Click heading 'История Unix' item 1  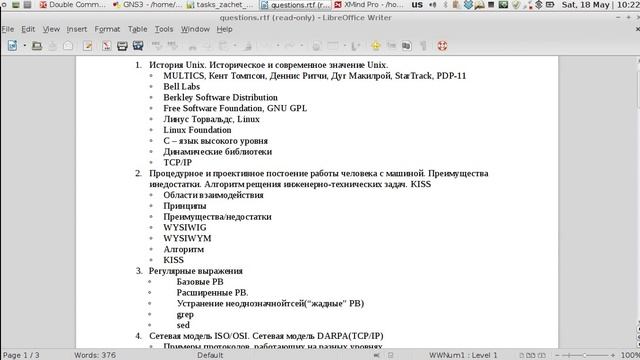click(x=268, y=65)
